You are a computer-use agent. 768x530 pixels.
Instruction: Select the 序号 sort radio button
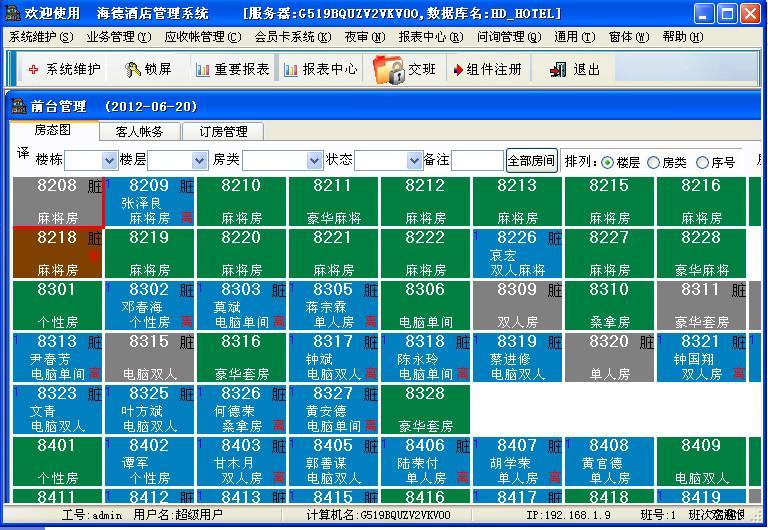click(702, 162)
